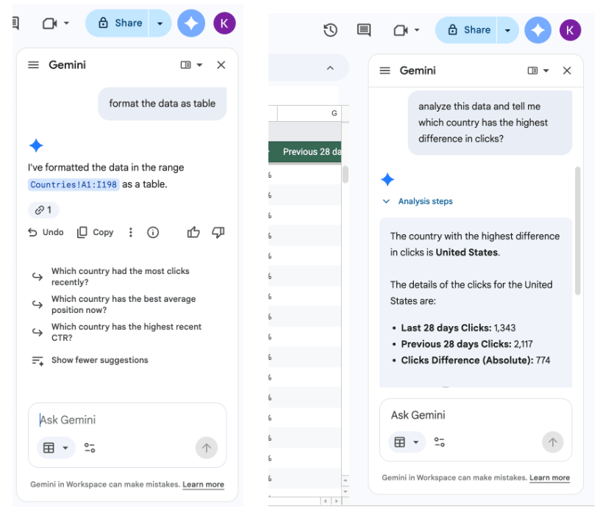This screenshot has height=523, width=600.
Task: Open Learn more link in left panel
Action: coord(203,485)
